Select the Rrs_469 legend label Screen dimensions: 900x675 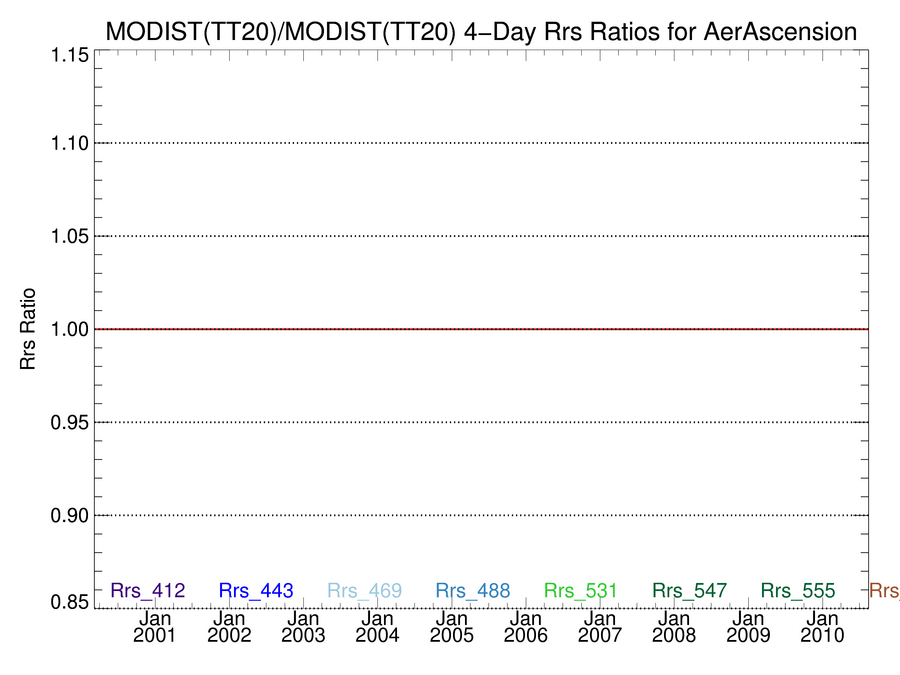364,590
